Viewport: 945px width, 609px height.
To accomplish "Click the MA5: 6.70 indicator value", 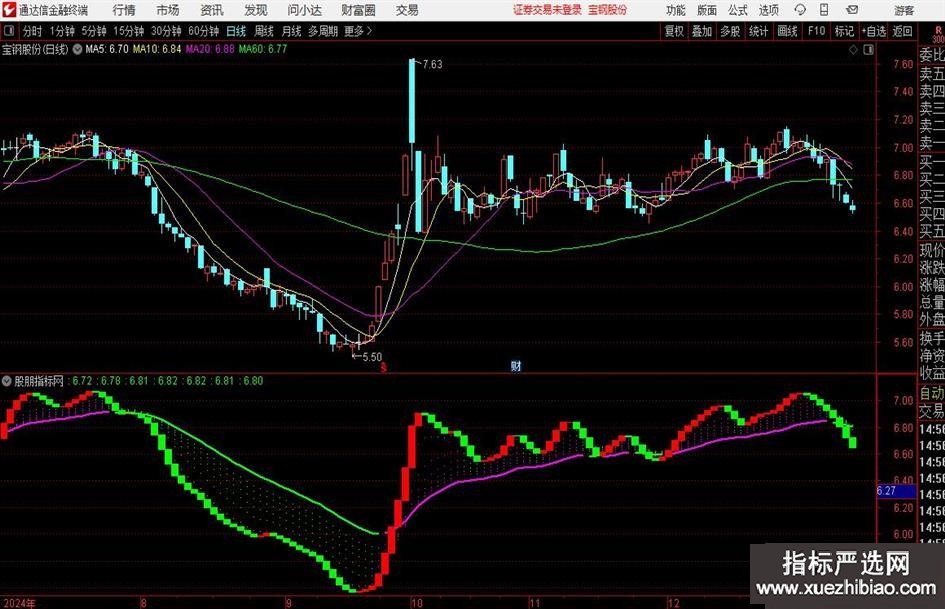I will coord(107,49).
